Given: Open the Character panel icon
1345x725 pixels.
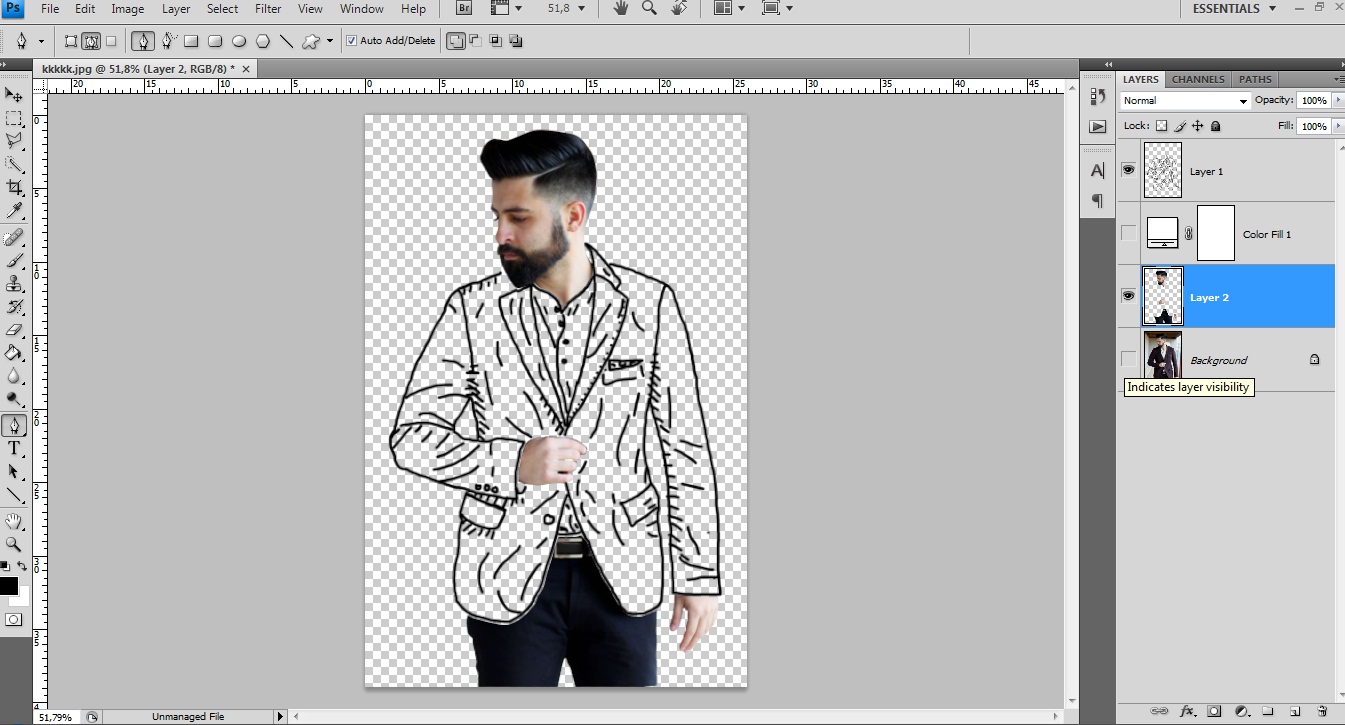Looking at the screenshot, I should [1098, 171].
